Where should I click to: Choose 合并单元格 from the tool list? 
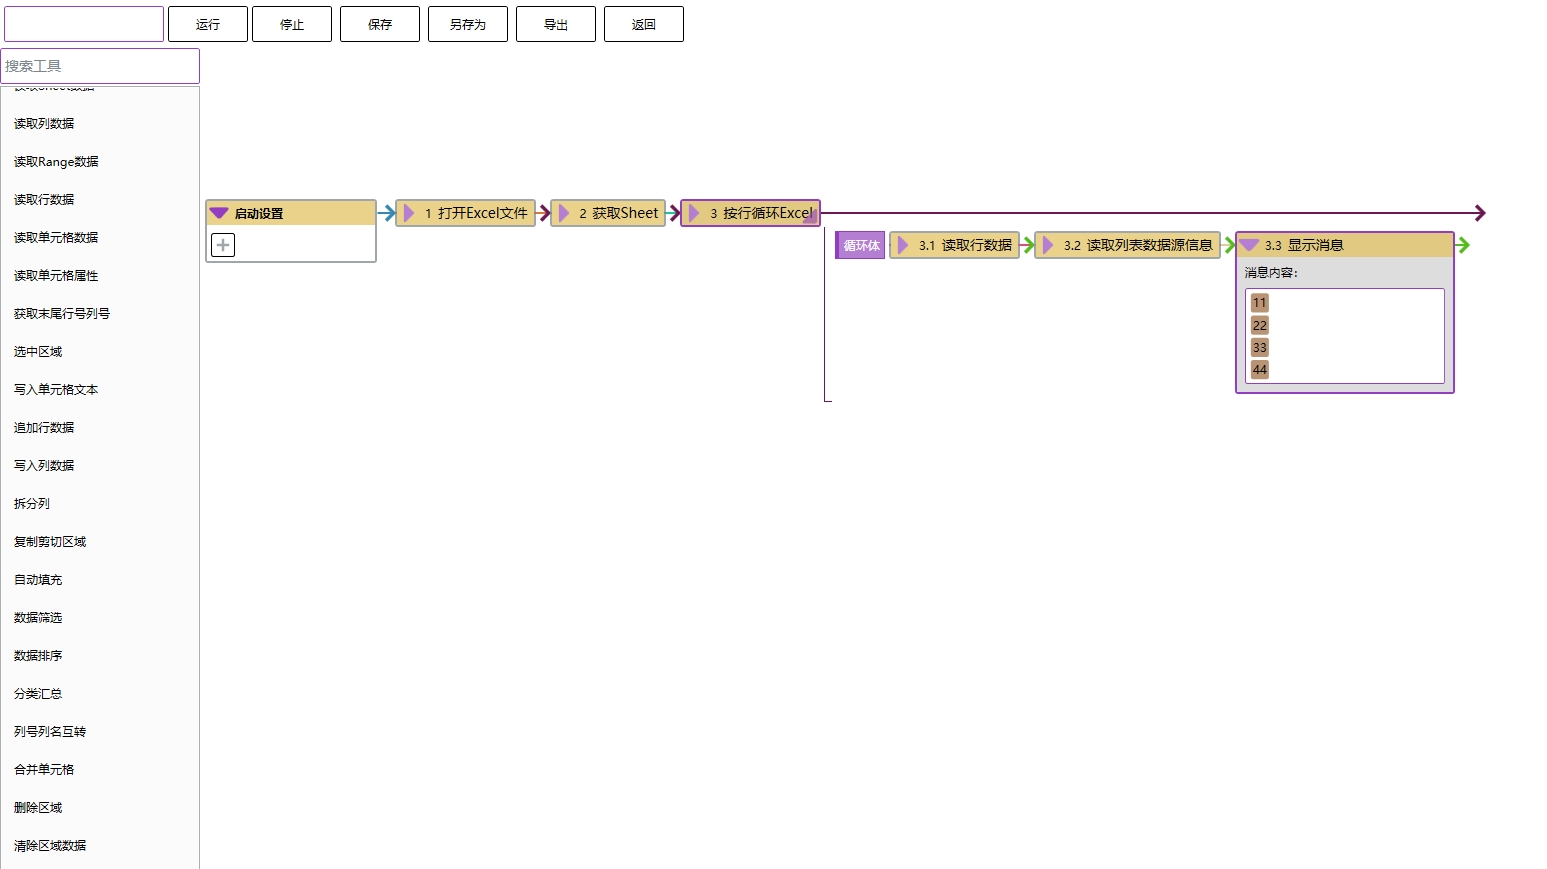tap(44, 770)
